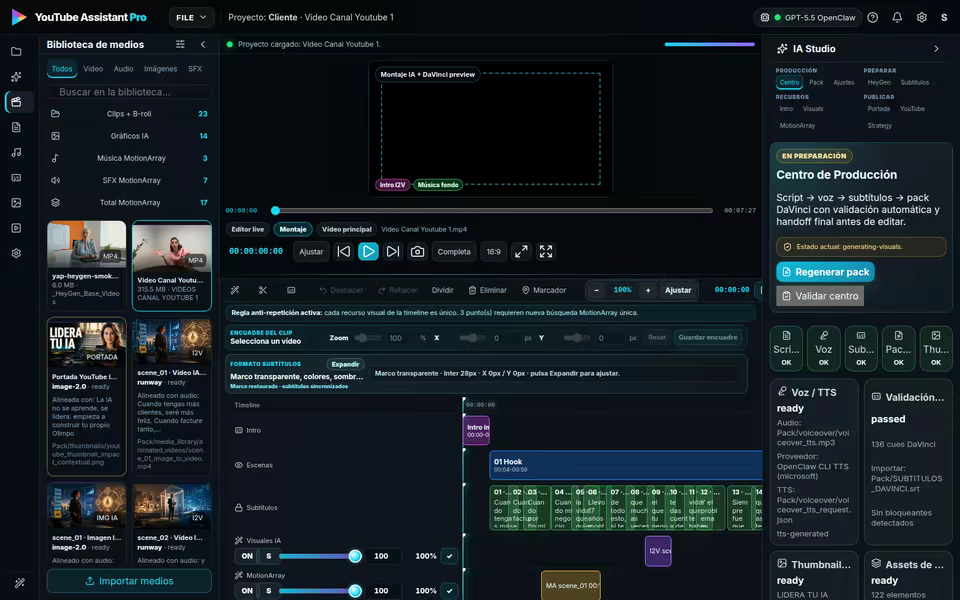Toggle MotionArray track ON button
The height and width of the screenshot is (600, 960).
[x=247, y=591]
